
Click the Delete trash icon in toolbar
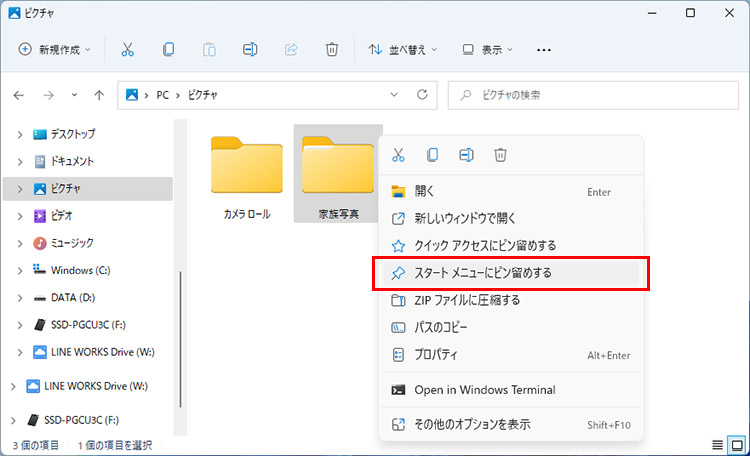pyautogui.click(x=332, y=49)
